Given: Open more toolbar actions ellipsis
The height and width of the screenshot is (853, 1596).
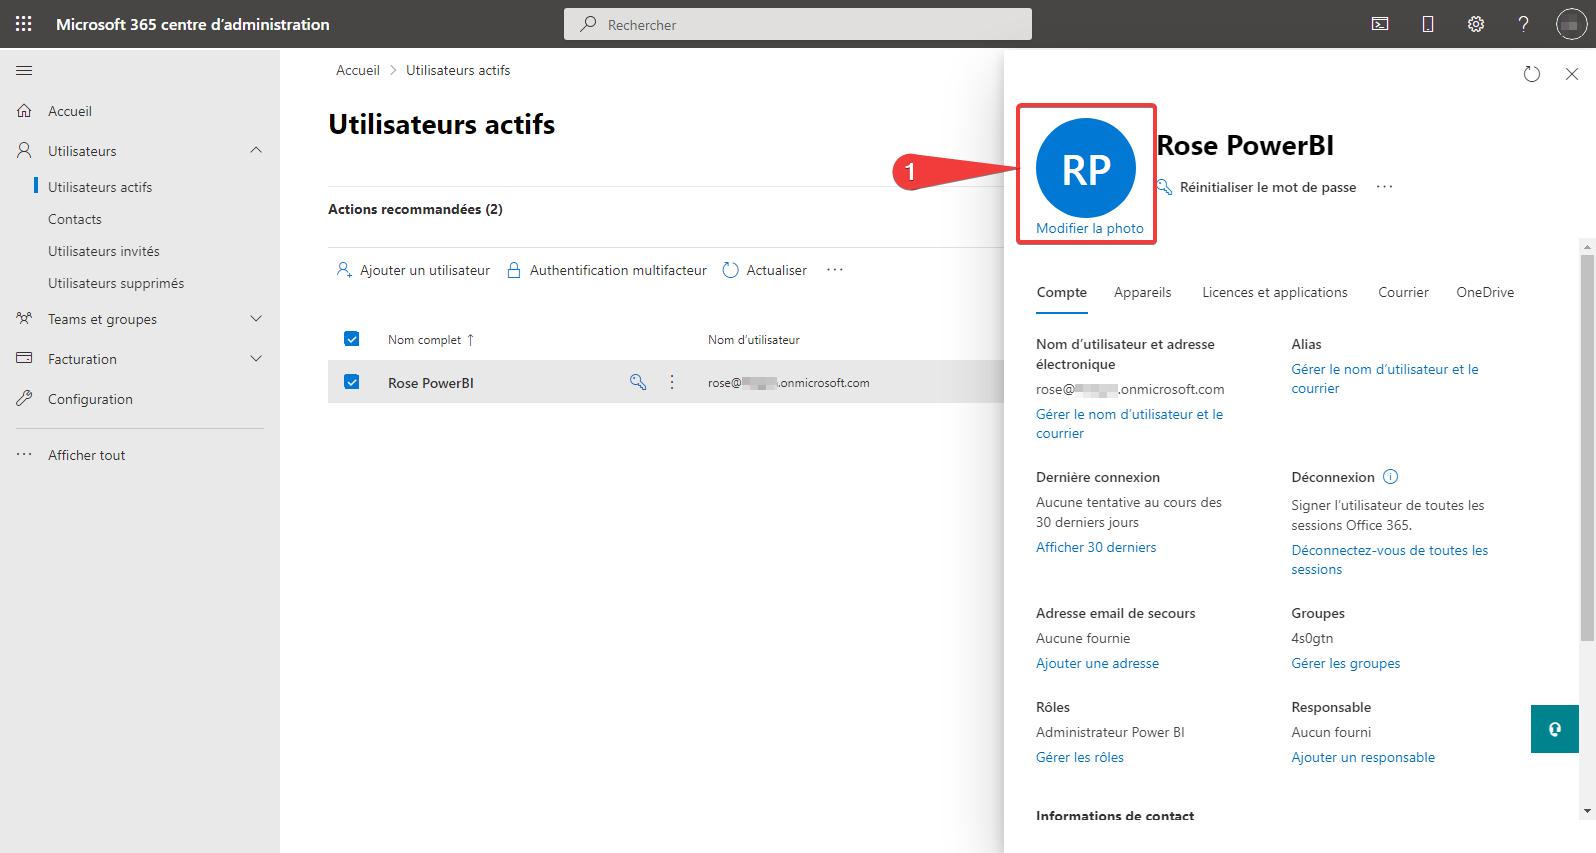Looking at the screenshot, I should pos(835,270).
